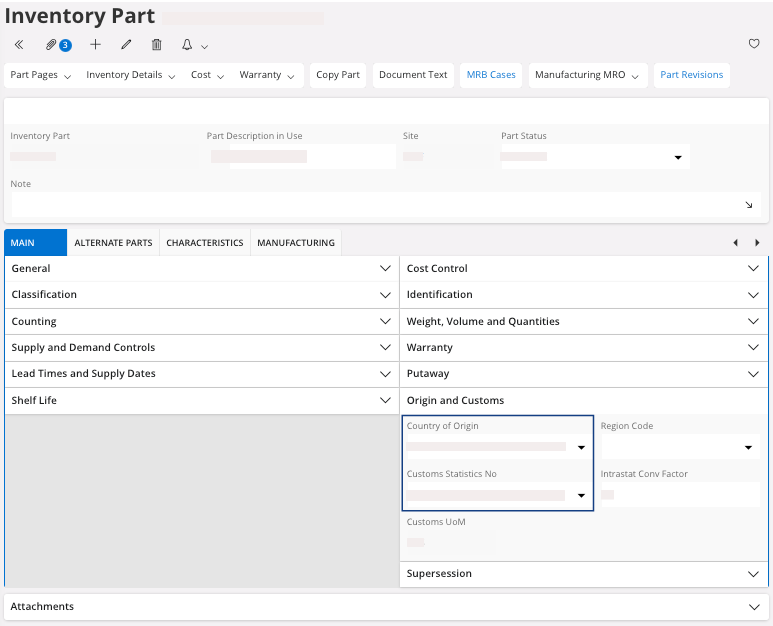This screenshot has height=626, width=773.
Task: Click the double-chevron back navigation icon
Action: click(19, 45)
